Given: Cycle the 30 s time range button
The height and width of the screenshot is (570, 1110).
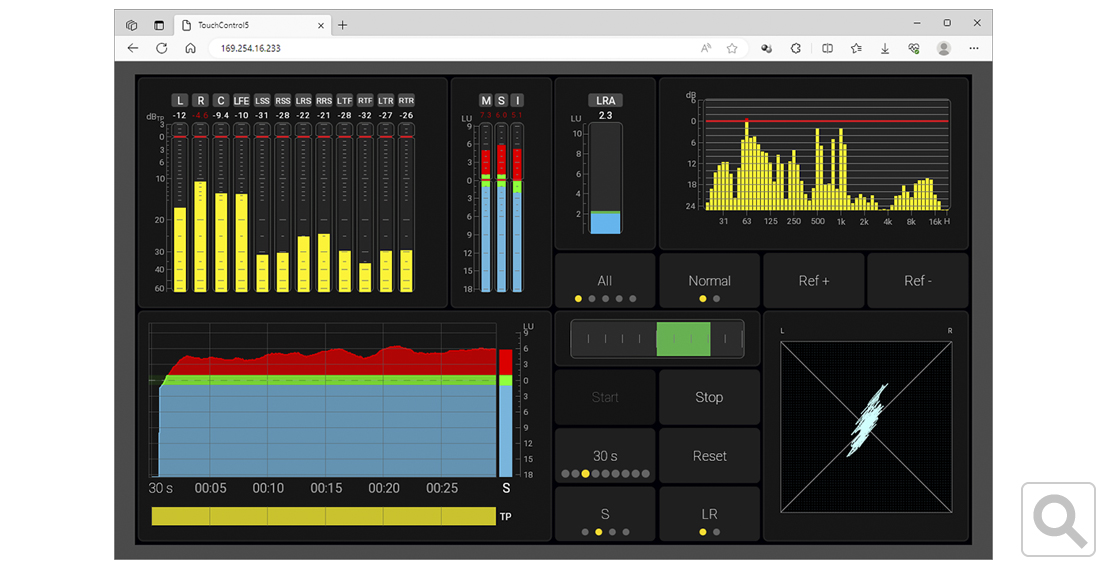Looking at the screenshot, I should [605, 456].
